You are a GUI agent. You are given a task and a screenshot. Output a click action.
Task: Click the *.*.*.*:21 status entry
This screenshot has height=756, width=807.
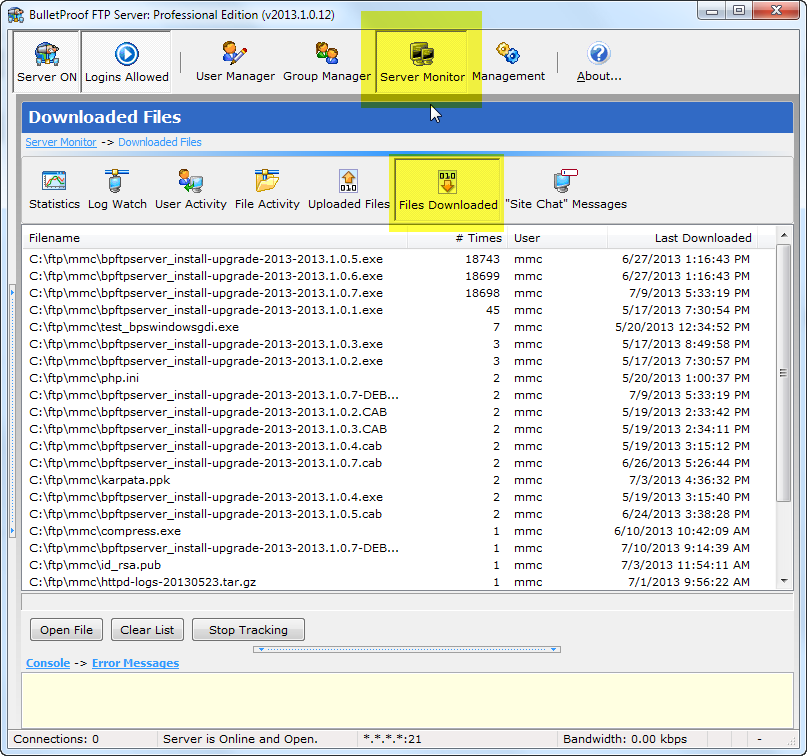point(392,739)
